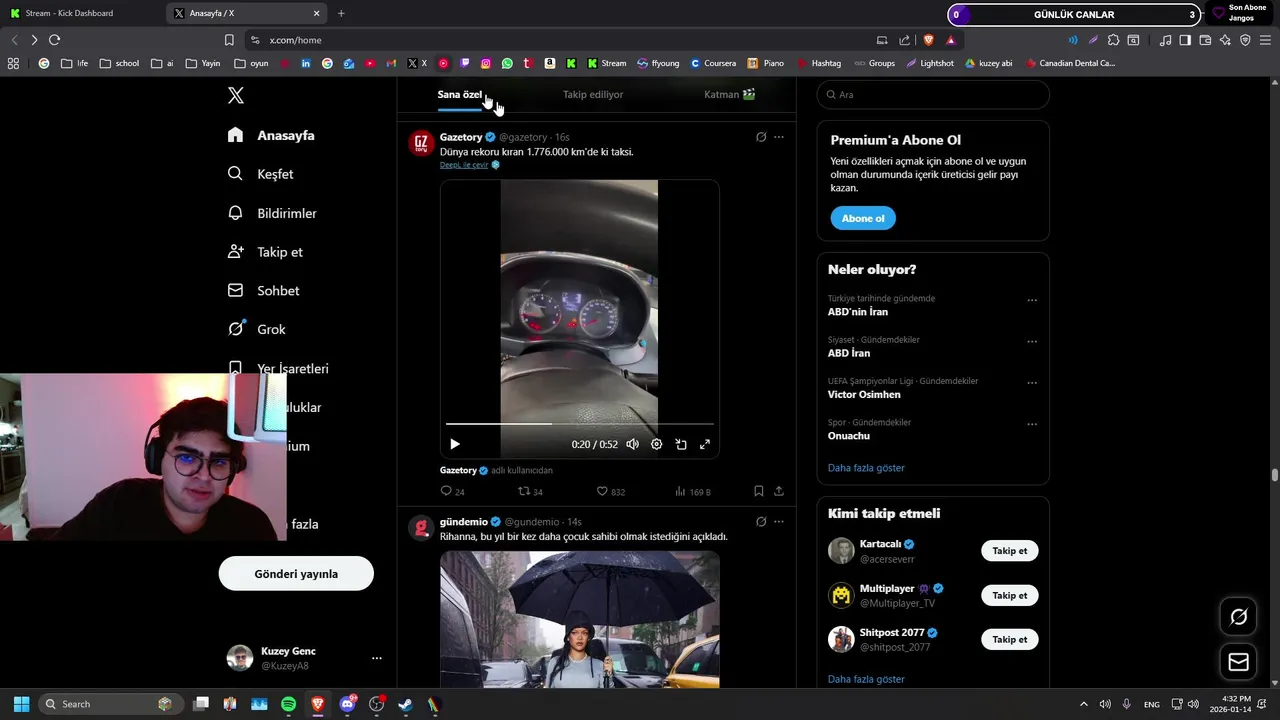
Task: Open Discord from the taskbar
Action: tap(347, 704)
